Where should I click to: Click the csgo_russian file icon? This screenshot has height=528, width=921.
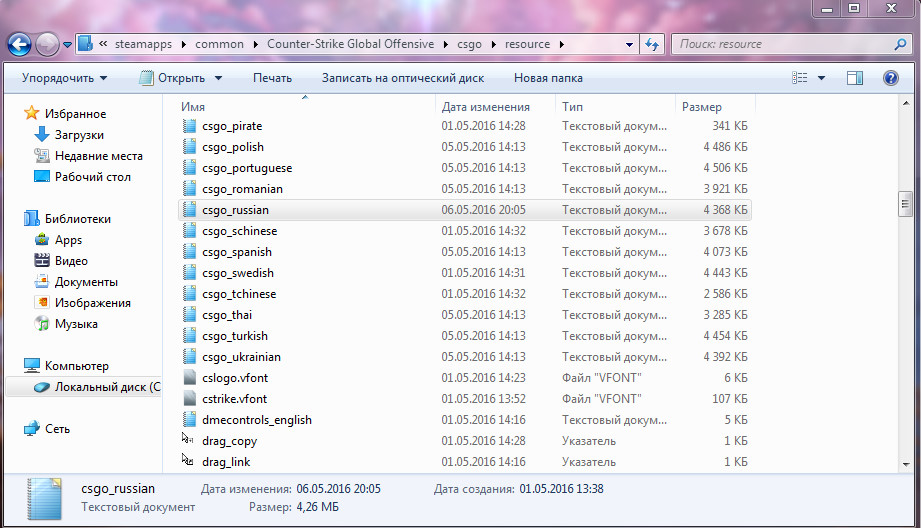(x=189, y=210)
